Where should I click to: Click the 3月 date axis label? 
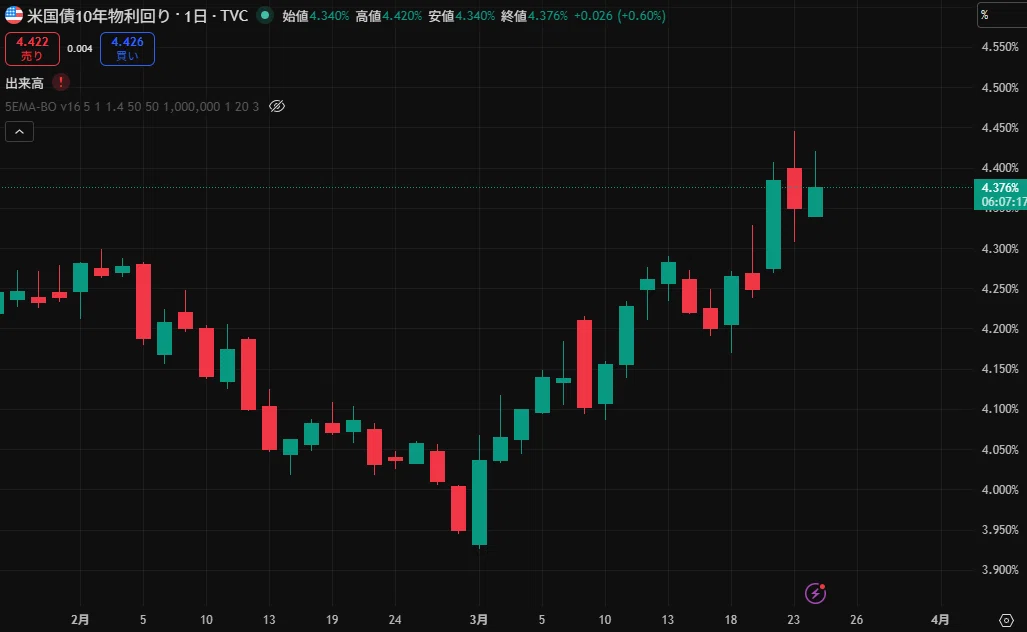pyautogui.click(x=479, y=620)
